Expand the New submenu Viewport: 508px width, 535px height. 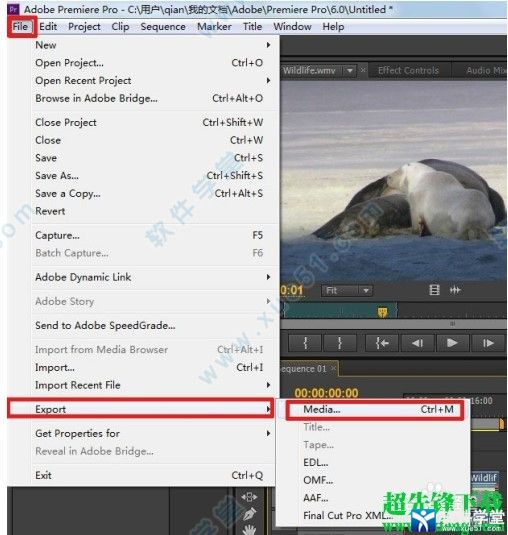pos(153,45)
